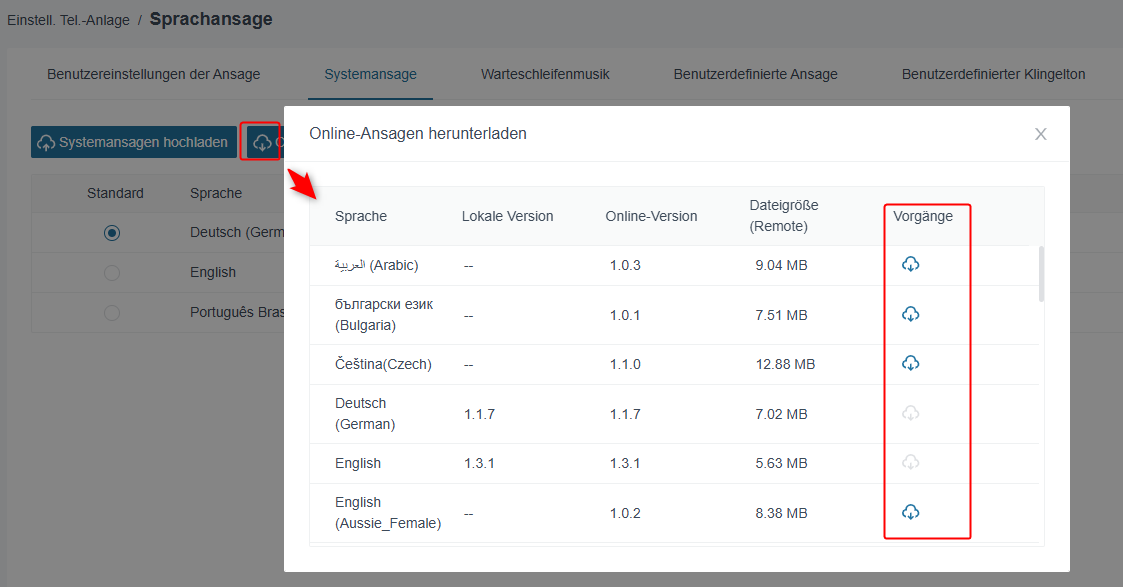Click file size 5.63 MB
The height and width of the screenshot is (587, 1123).
click(x=781, y=463)
